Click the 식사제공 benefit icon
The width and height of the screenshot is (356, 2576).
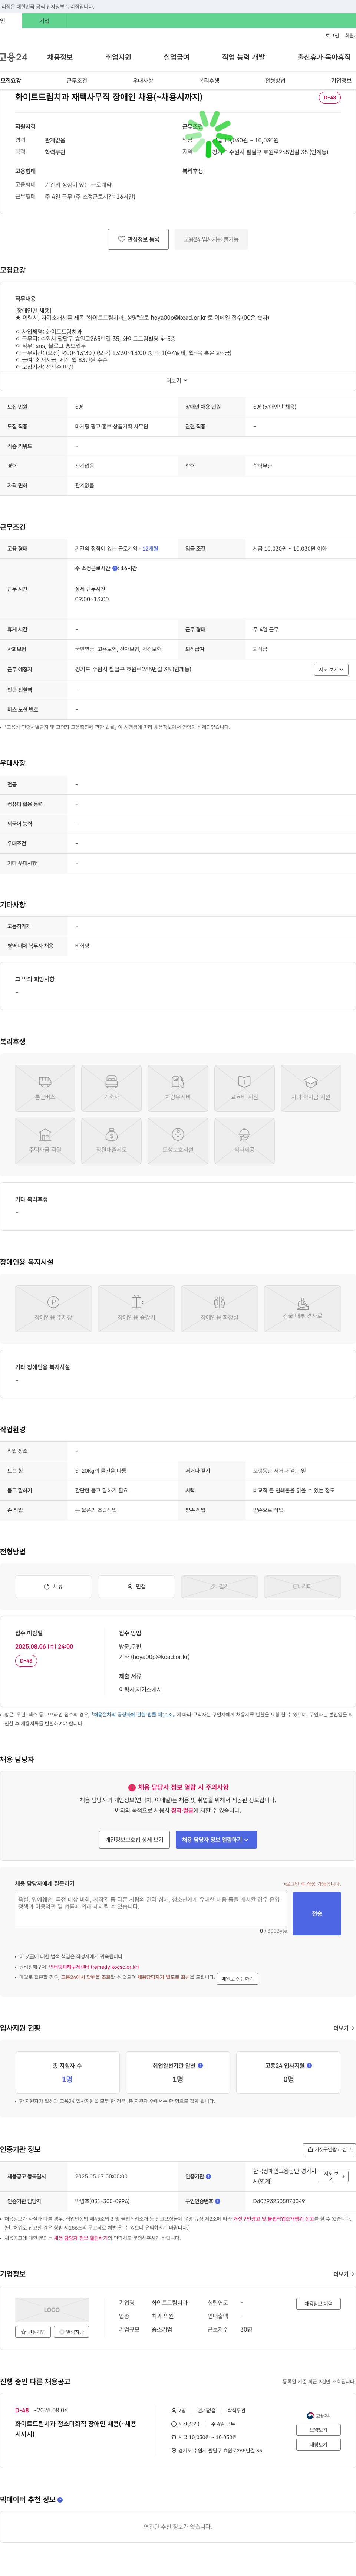pyautogui.click(x=244, y=1141)
